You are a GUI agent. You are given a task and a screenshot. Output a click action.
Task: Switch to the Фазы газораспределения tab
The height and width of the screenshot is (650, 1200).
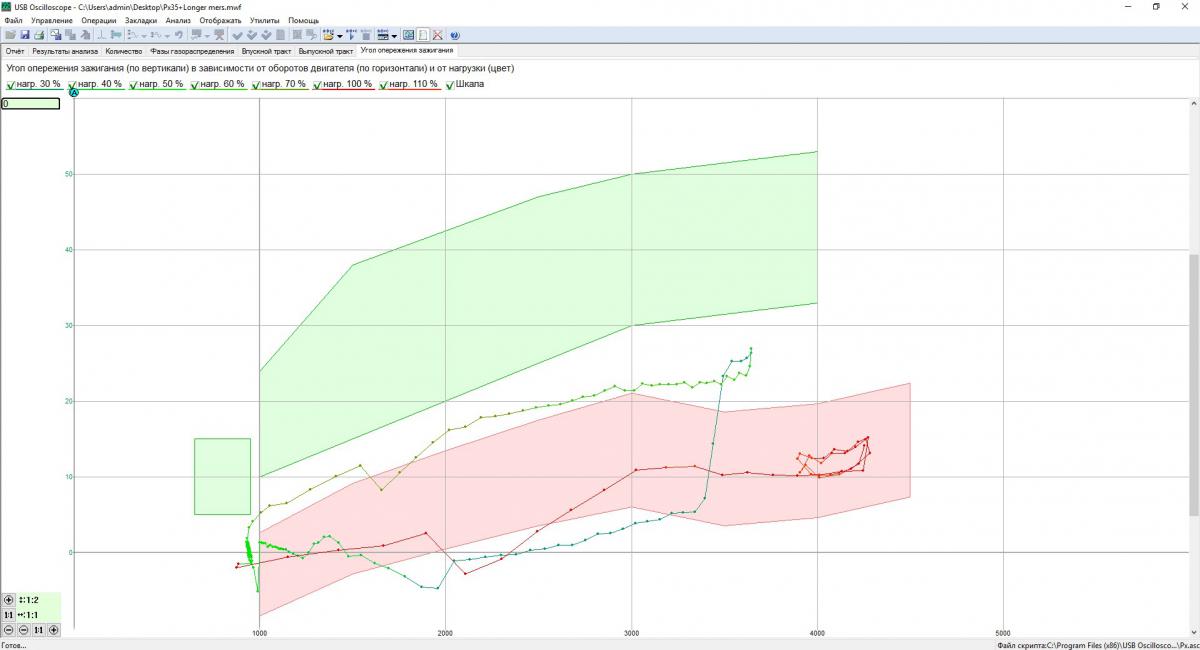(192, 50)
